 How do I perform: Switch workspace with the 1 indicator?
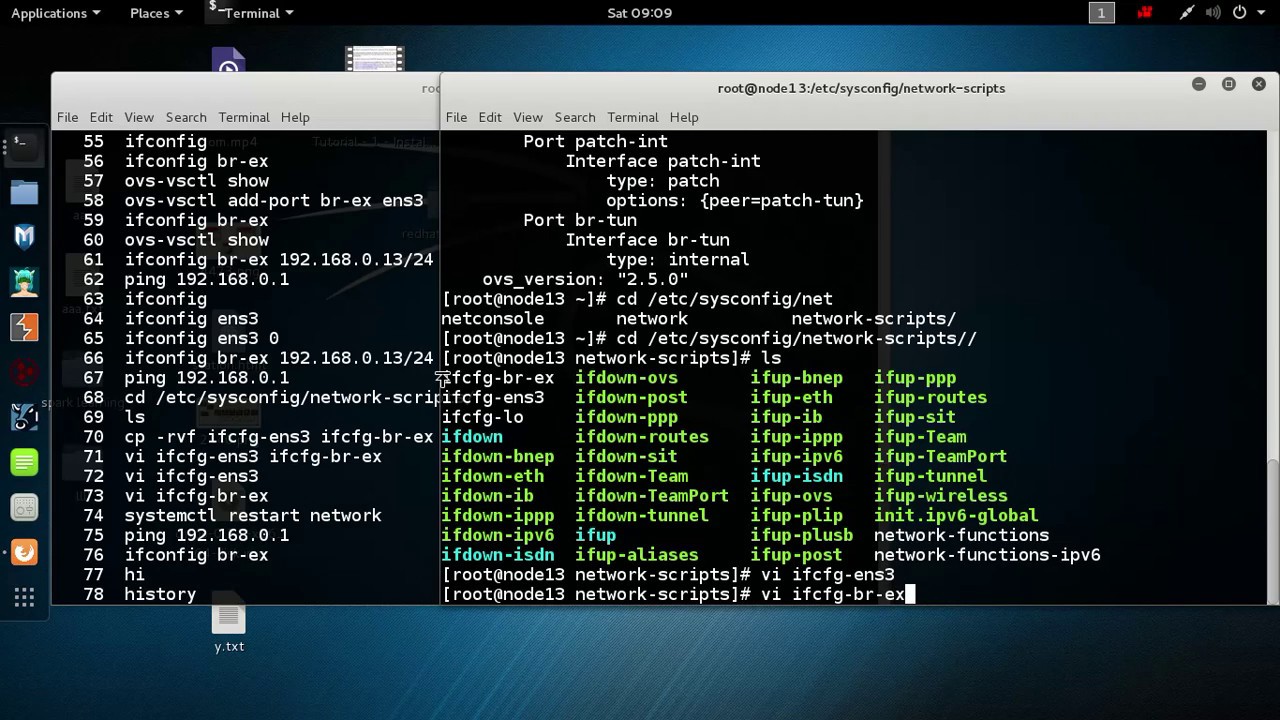click(1101, 13)
